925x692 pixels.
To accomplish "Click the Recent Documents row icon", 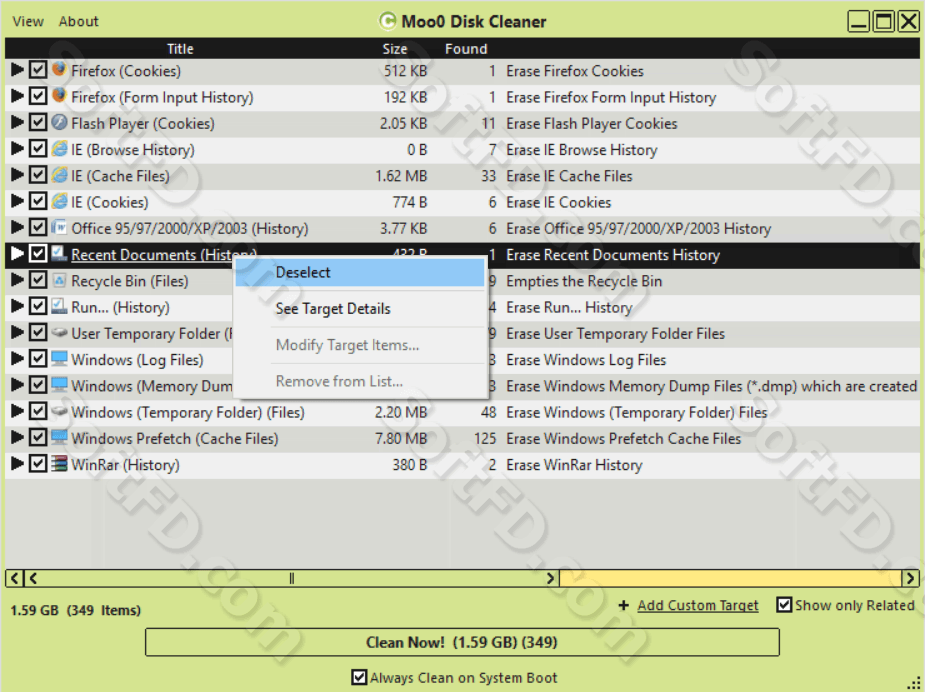I will point(59,254).
